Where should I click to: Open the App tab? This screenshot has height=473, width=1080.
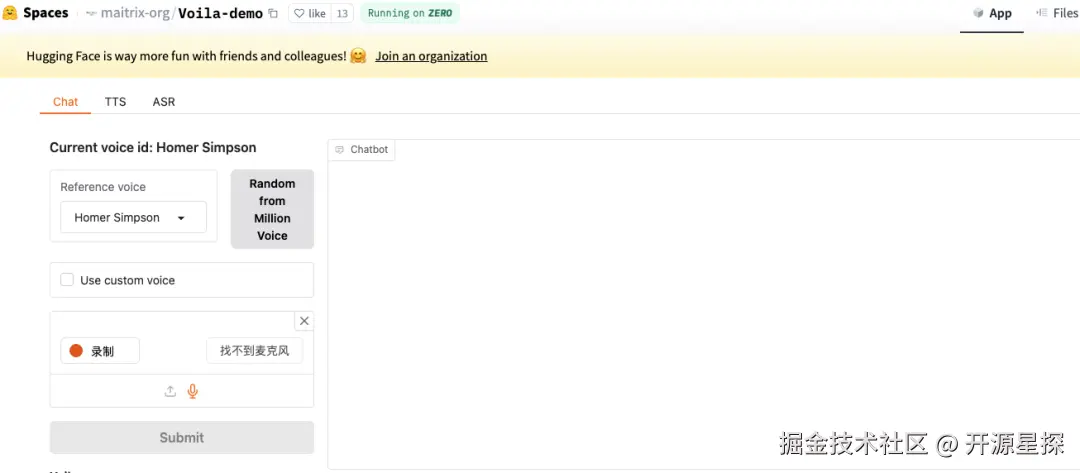pyautogui.click(x=992, y=13)
